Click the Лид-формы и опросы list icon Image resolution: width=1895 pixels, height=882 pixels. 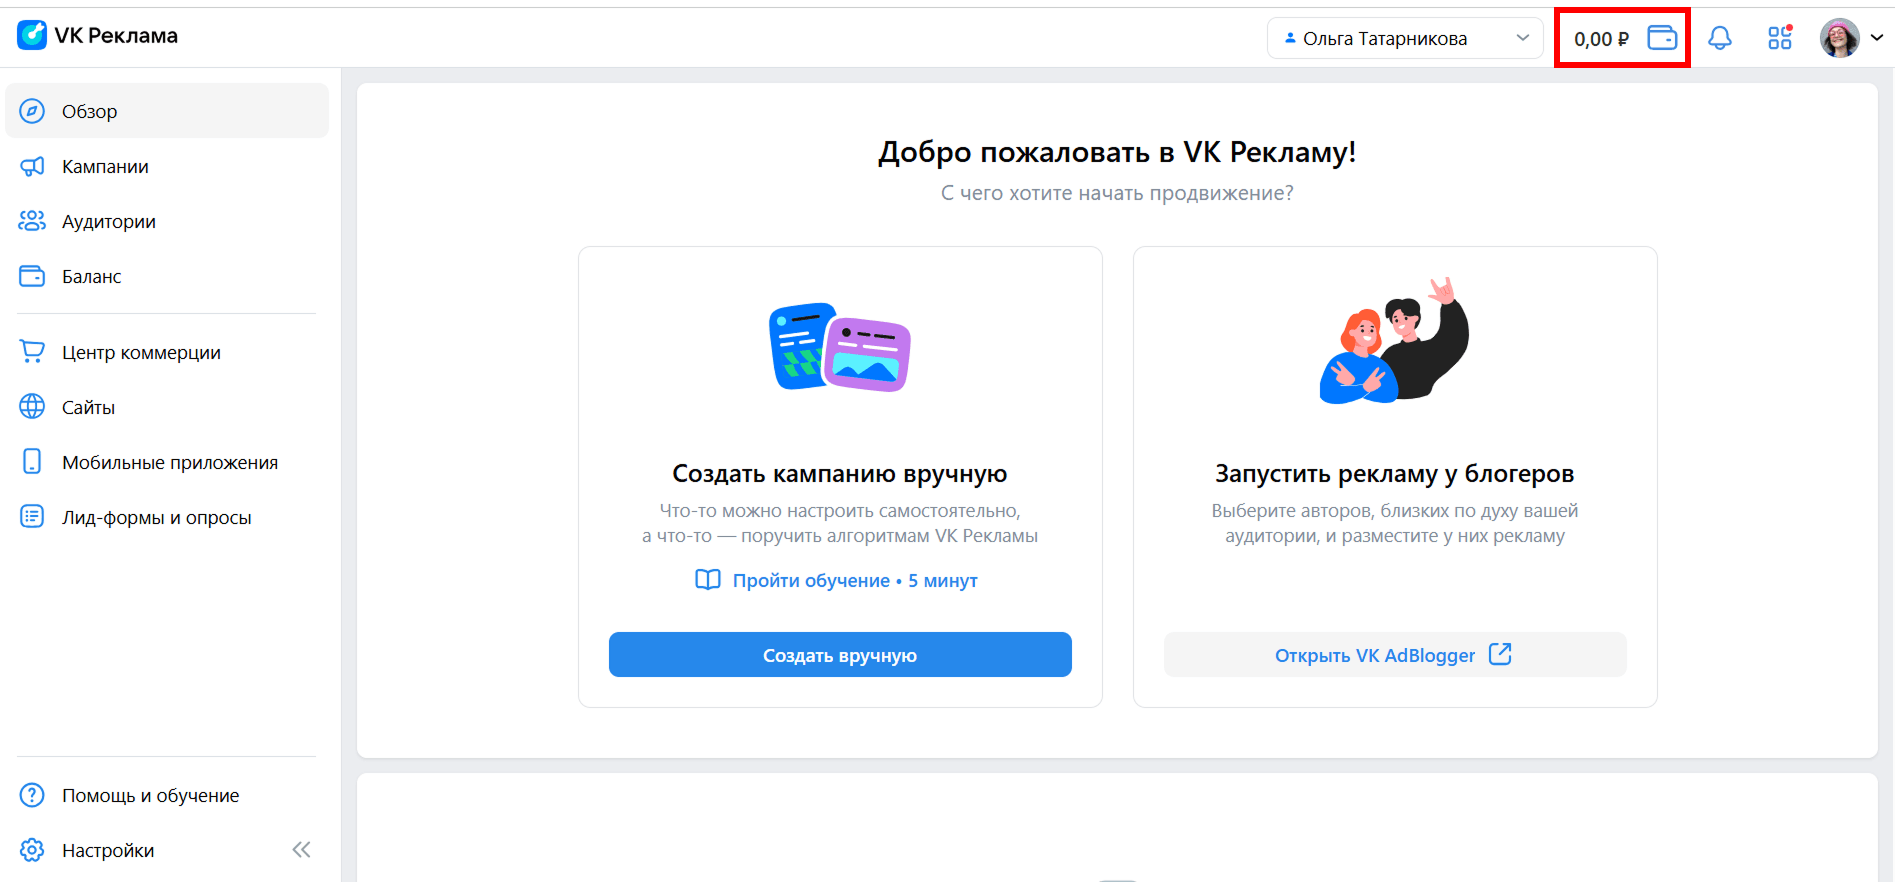click(32, 517)
